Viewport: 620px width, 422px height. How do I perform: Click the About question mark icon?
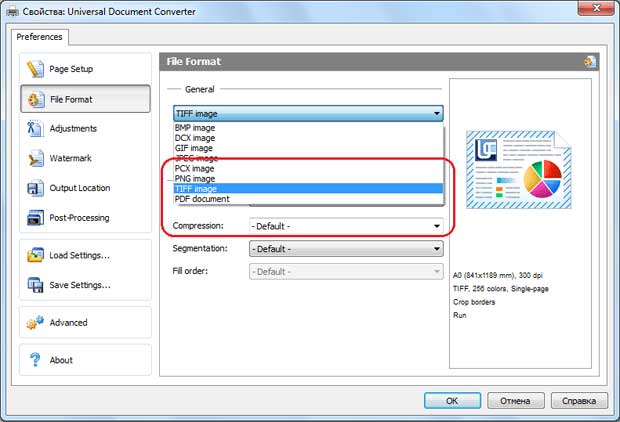(35, 360)
